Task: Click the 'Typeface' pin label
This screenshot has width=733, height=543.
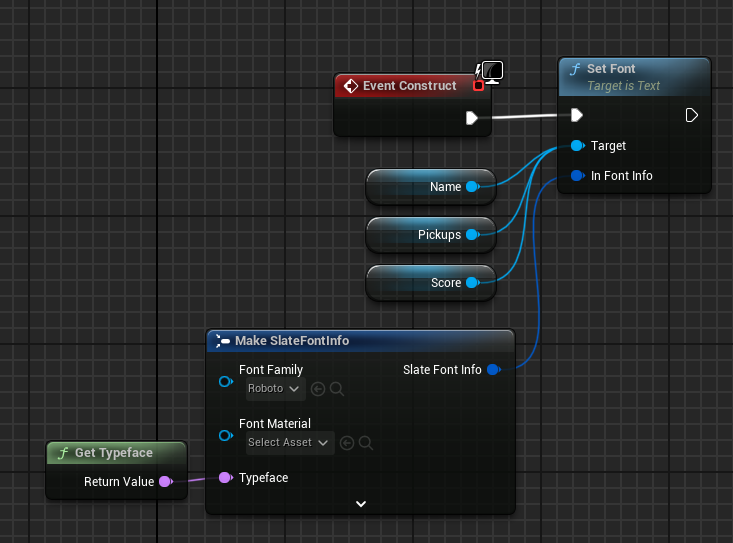Action: [x=263, y=478]
